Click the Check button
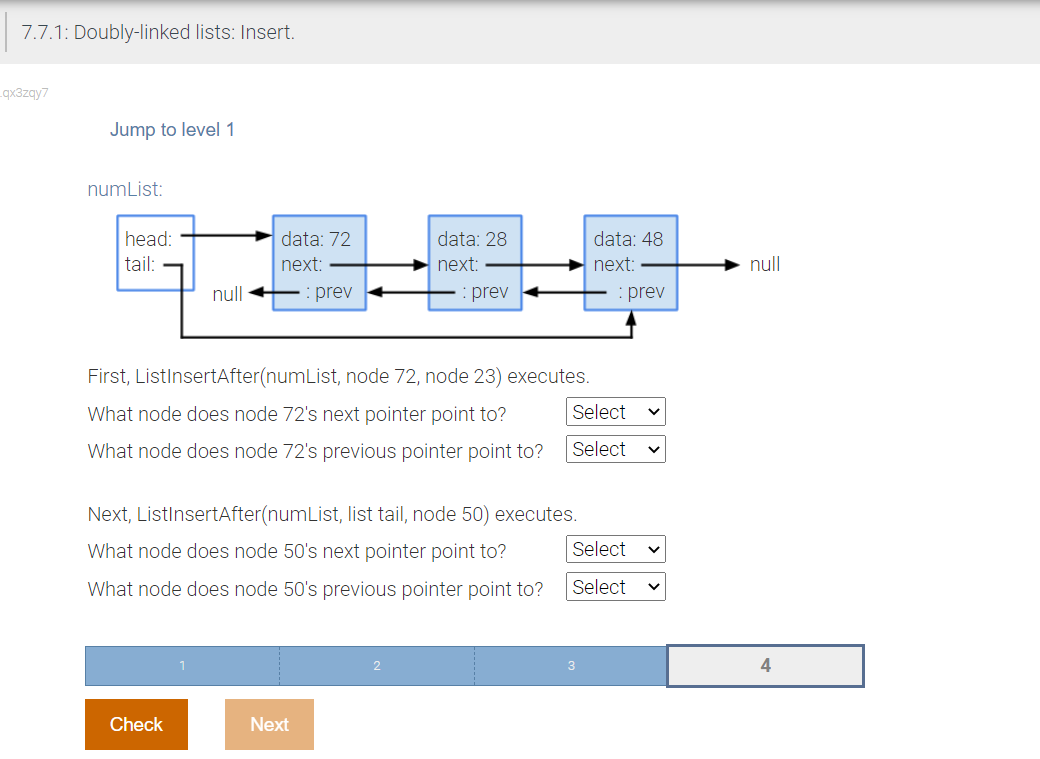Screen dimensions: 1040x759 pos(136,724)
